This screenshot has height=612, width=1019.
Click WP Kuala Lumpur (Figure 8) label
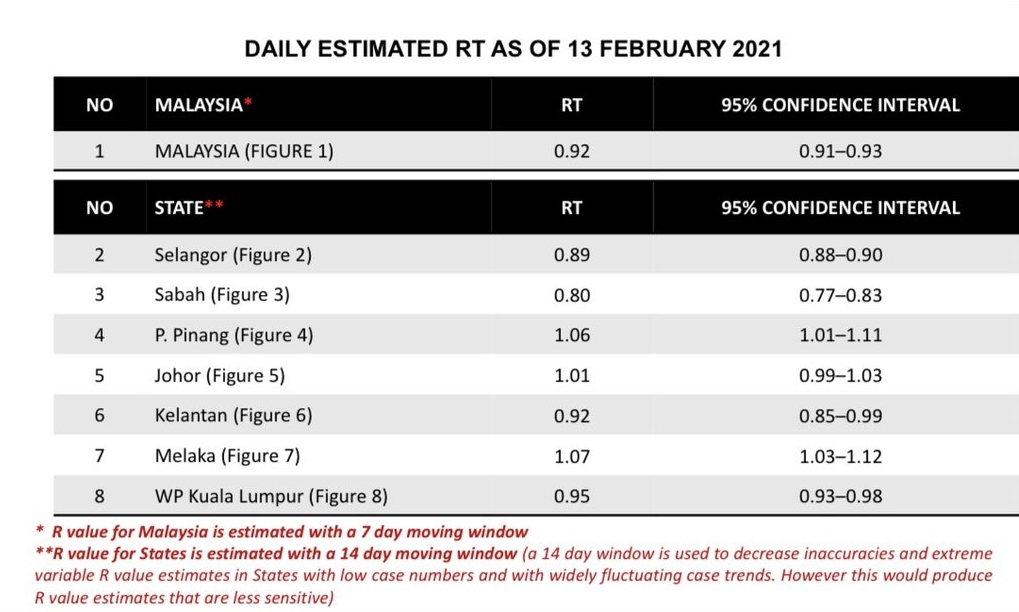click(271, 495)
